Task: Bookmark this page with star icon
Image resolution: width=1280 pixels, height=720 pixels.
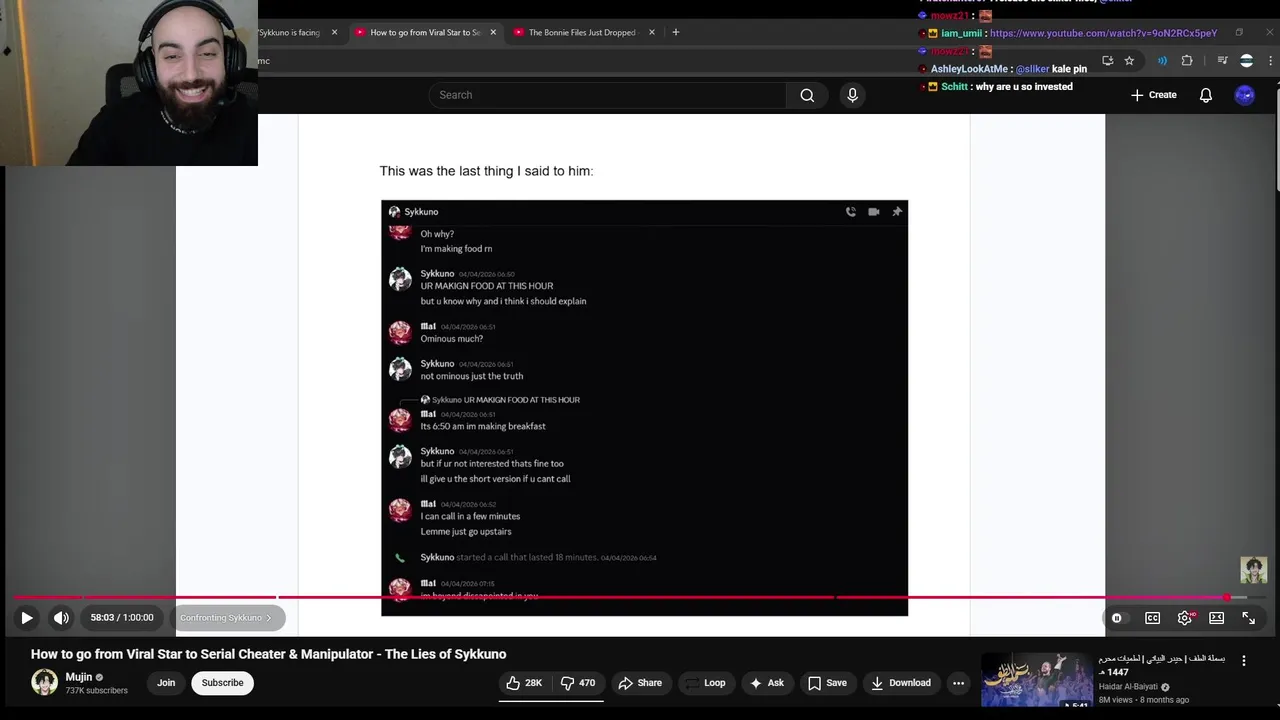Action: pyautogui.click(x=1129, y=61)
